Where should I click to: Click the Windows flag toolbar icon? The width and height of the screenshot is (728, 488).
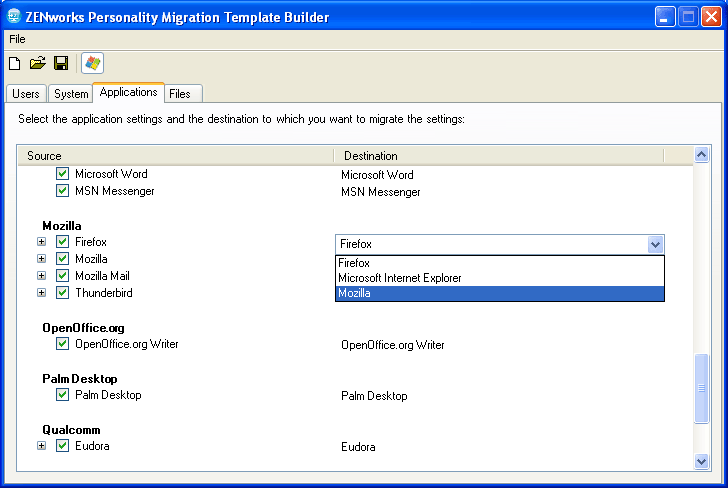[x=92, y=64]
